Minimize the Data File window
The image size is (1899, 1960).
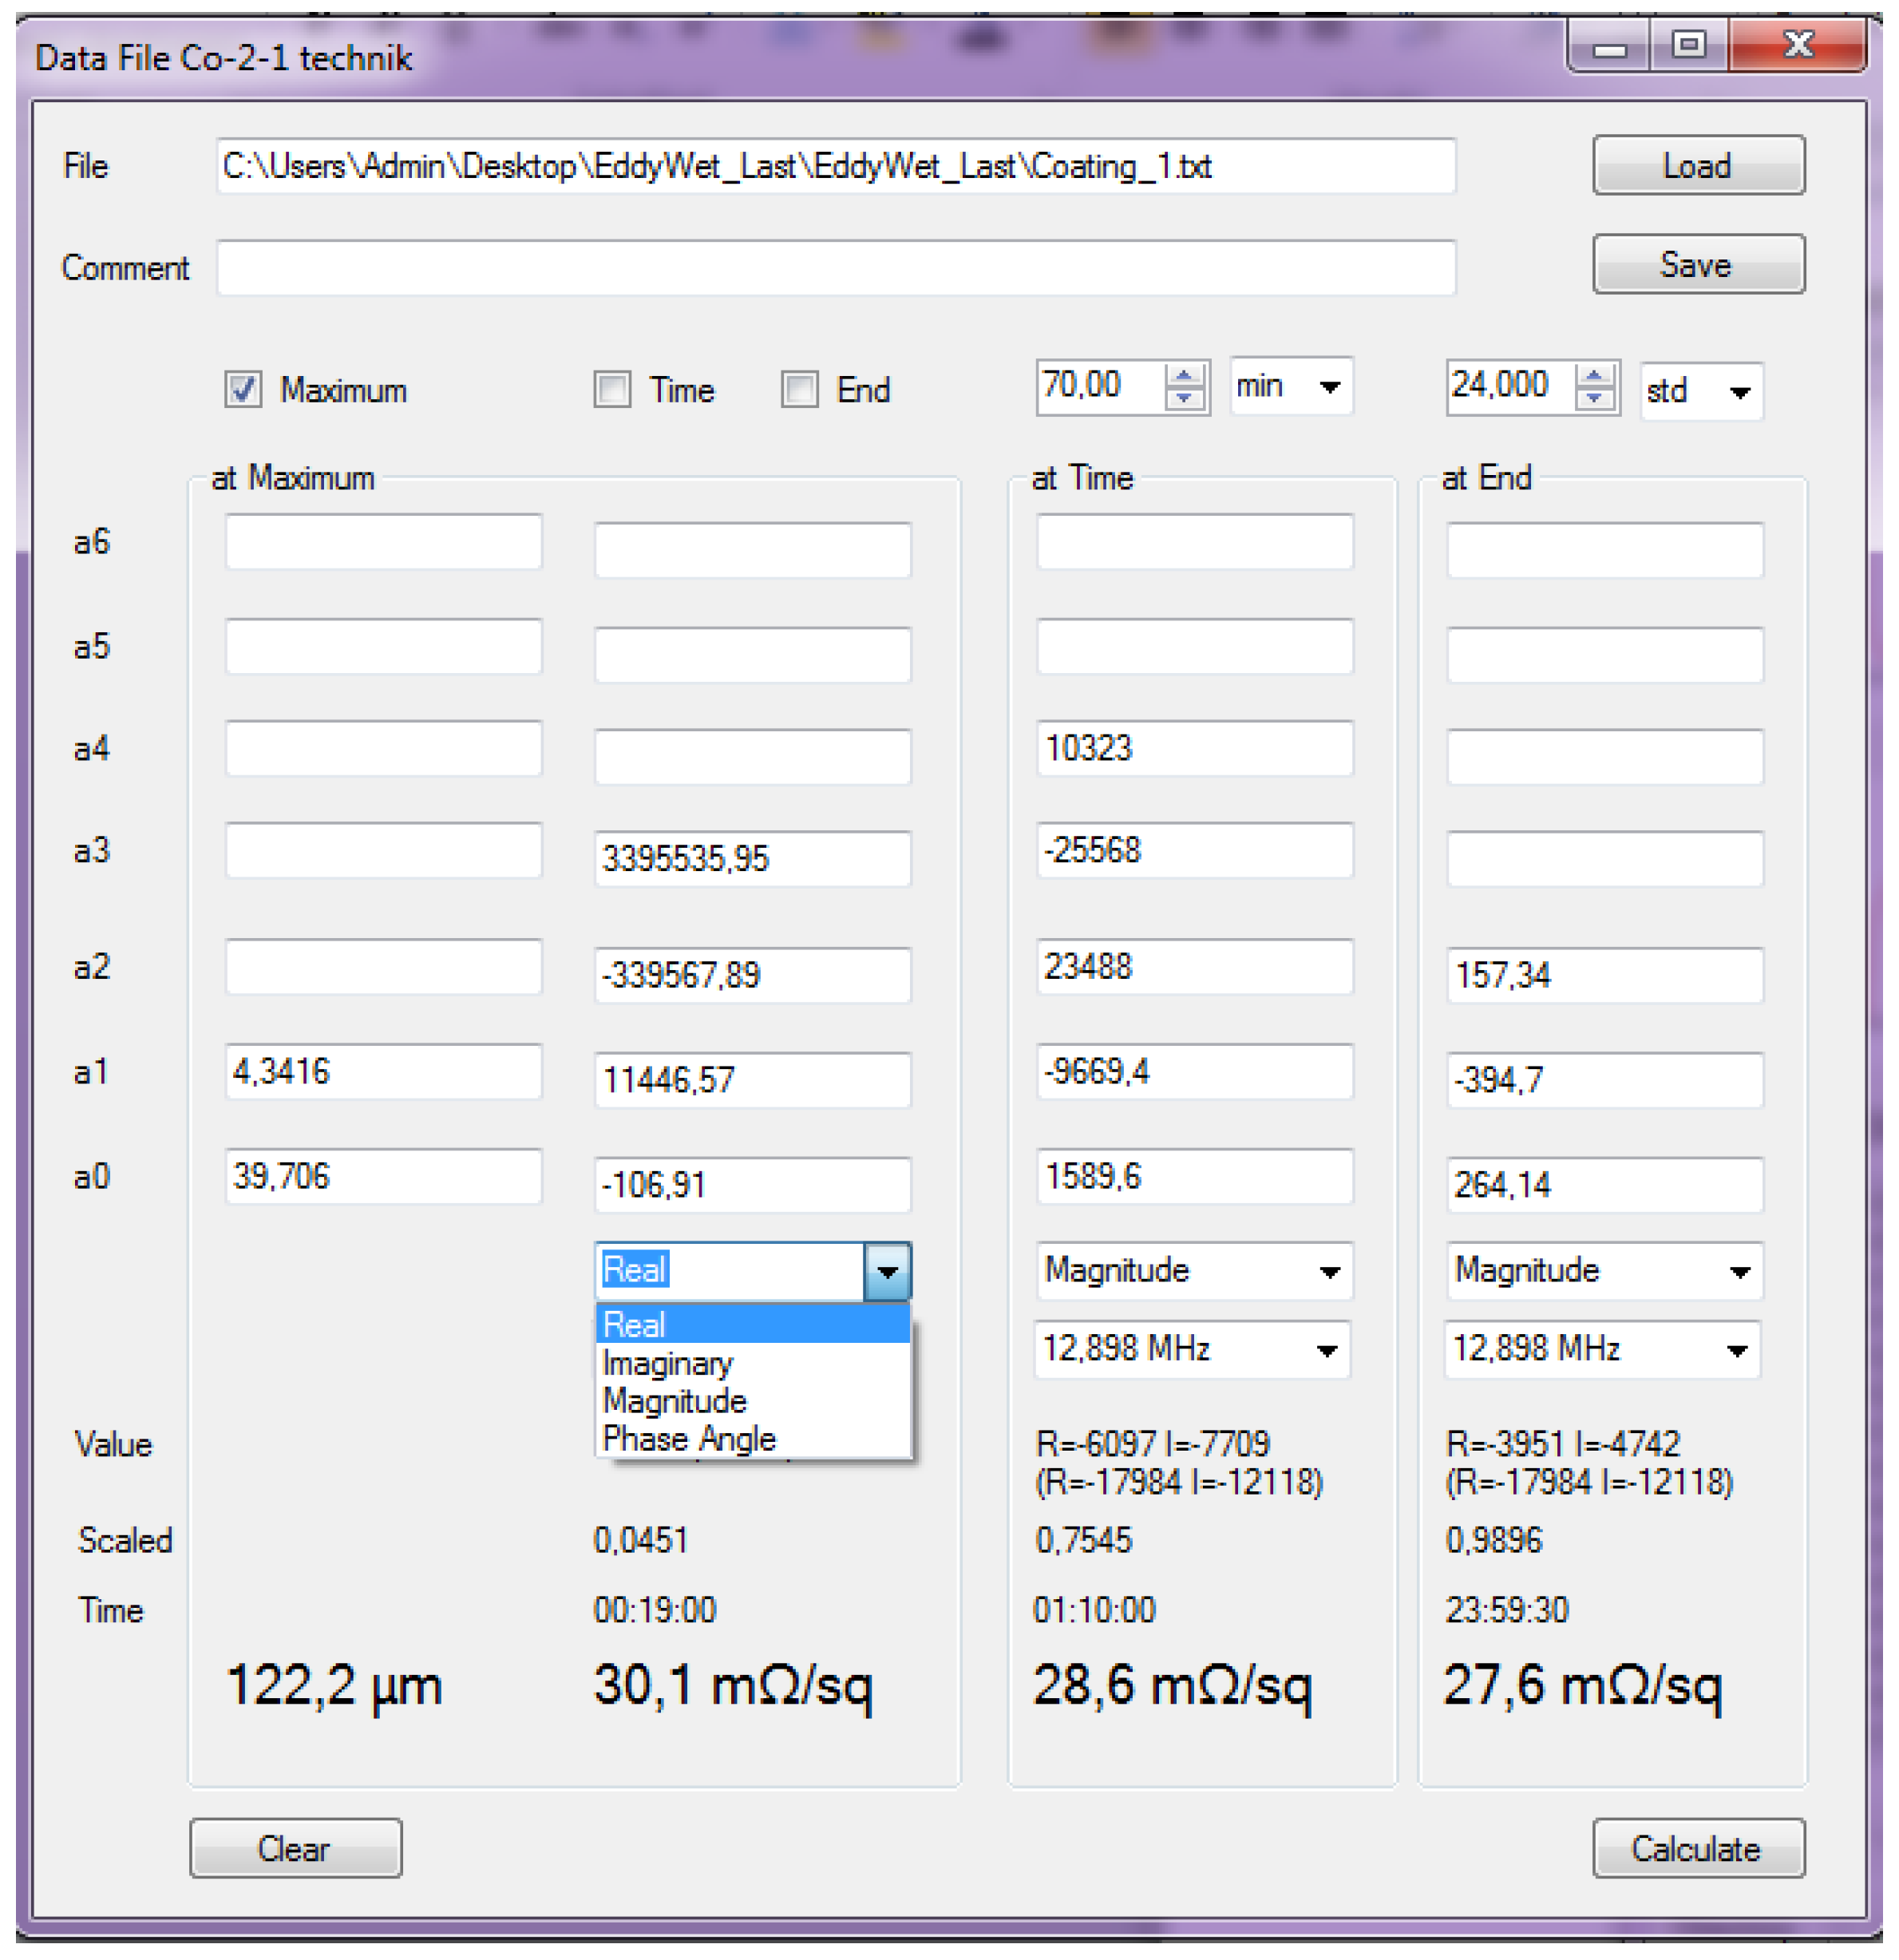click(x=1609, y=46)
